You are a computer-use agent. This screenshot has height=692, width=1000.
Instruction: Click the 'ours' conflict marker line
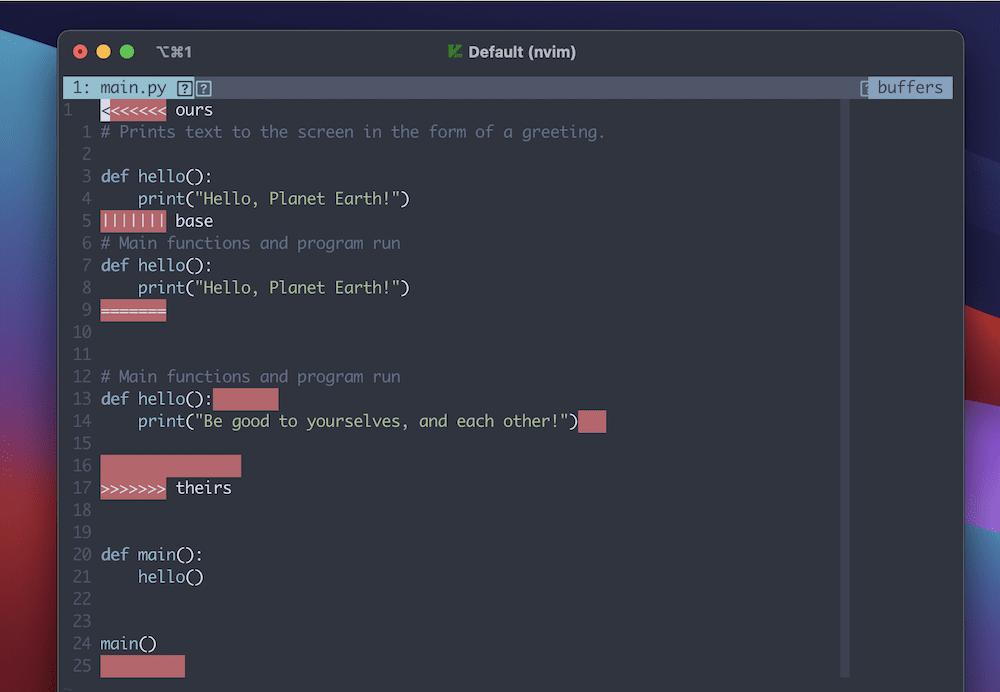point(156,110)
